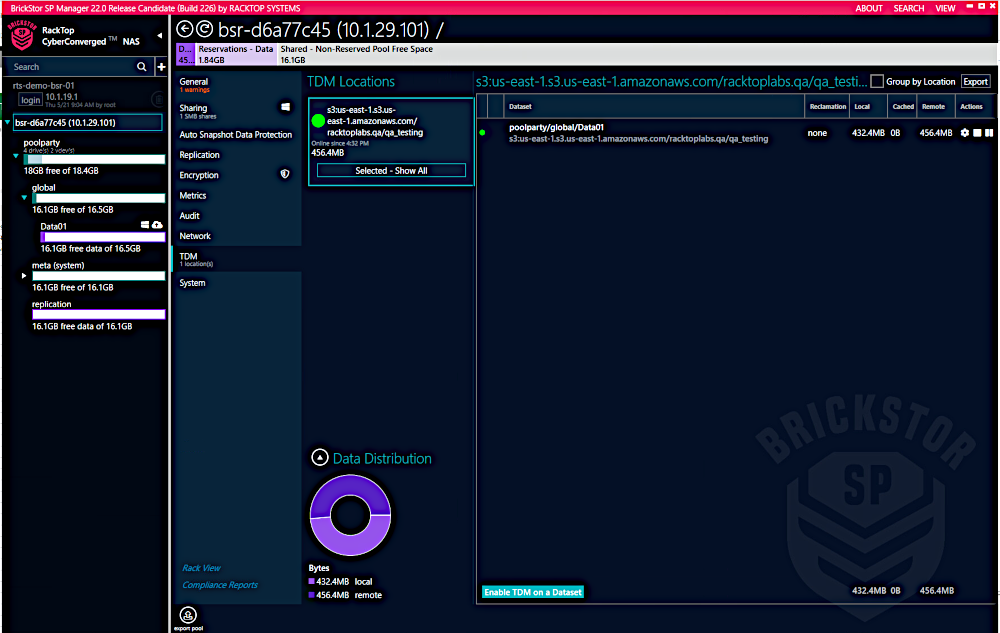Open the gear settings for the Data01 dataset row

964,133
